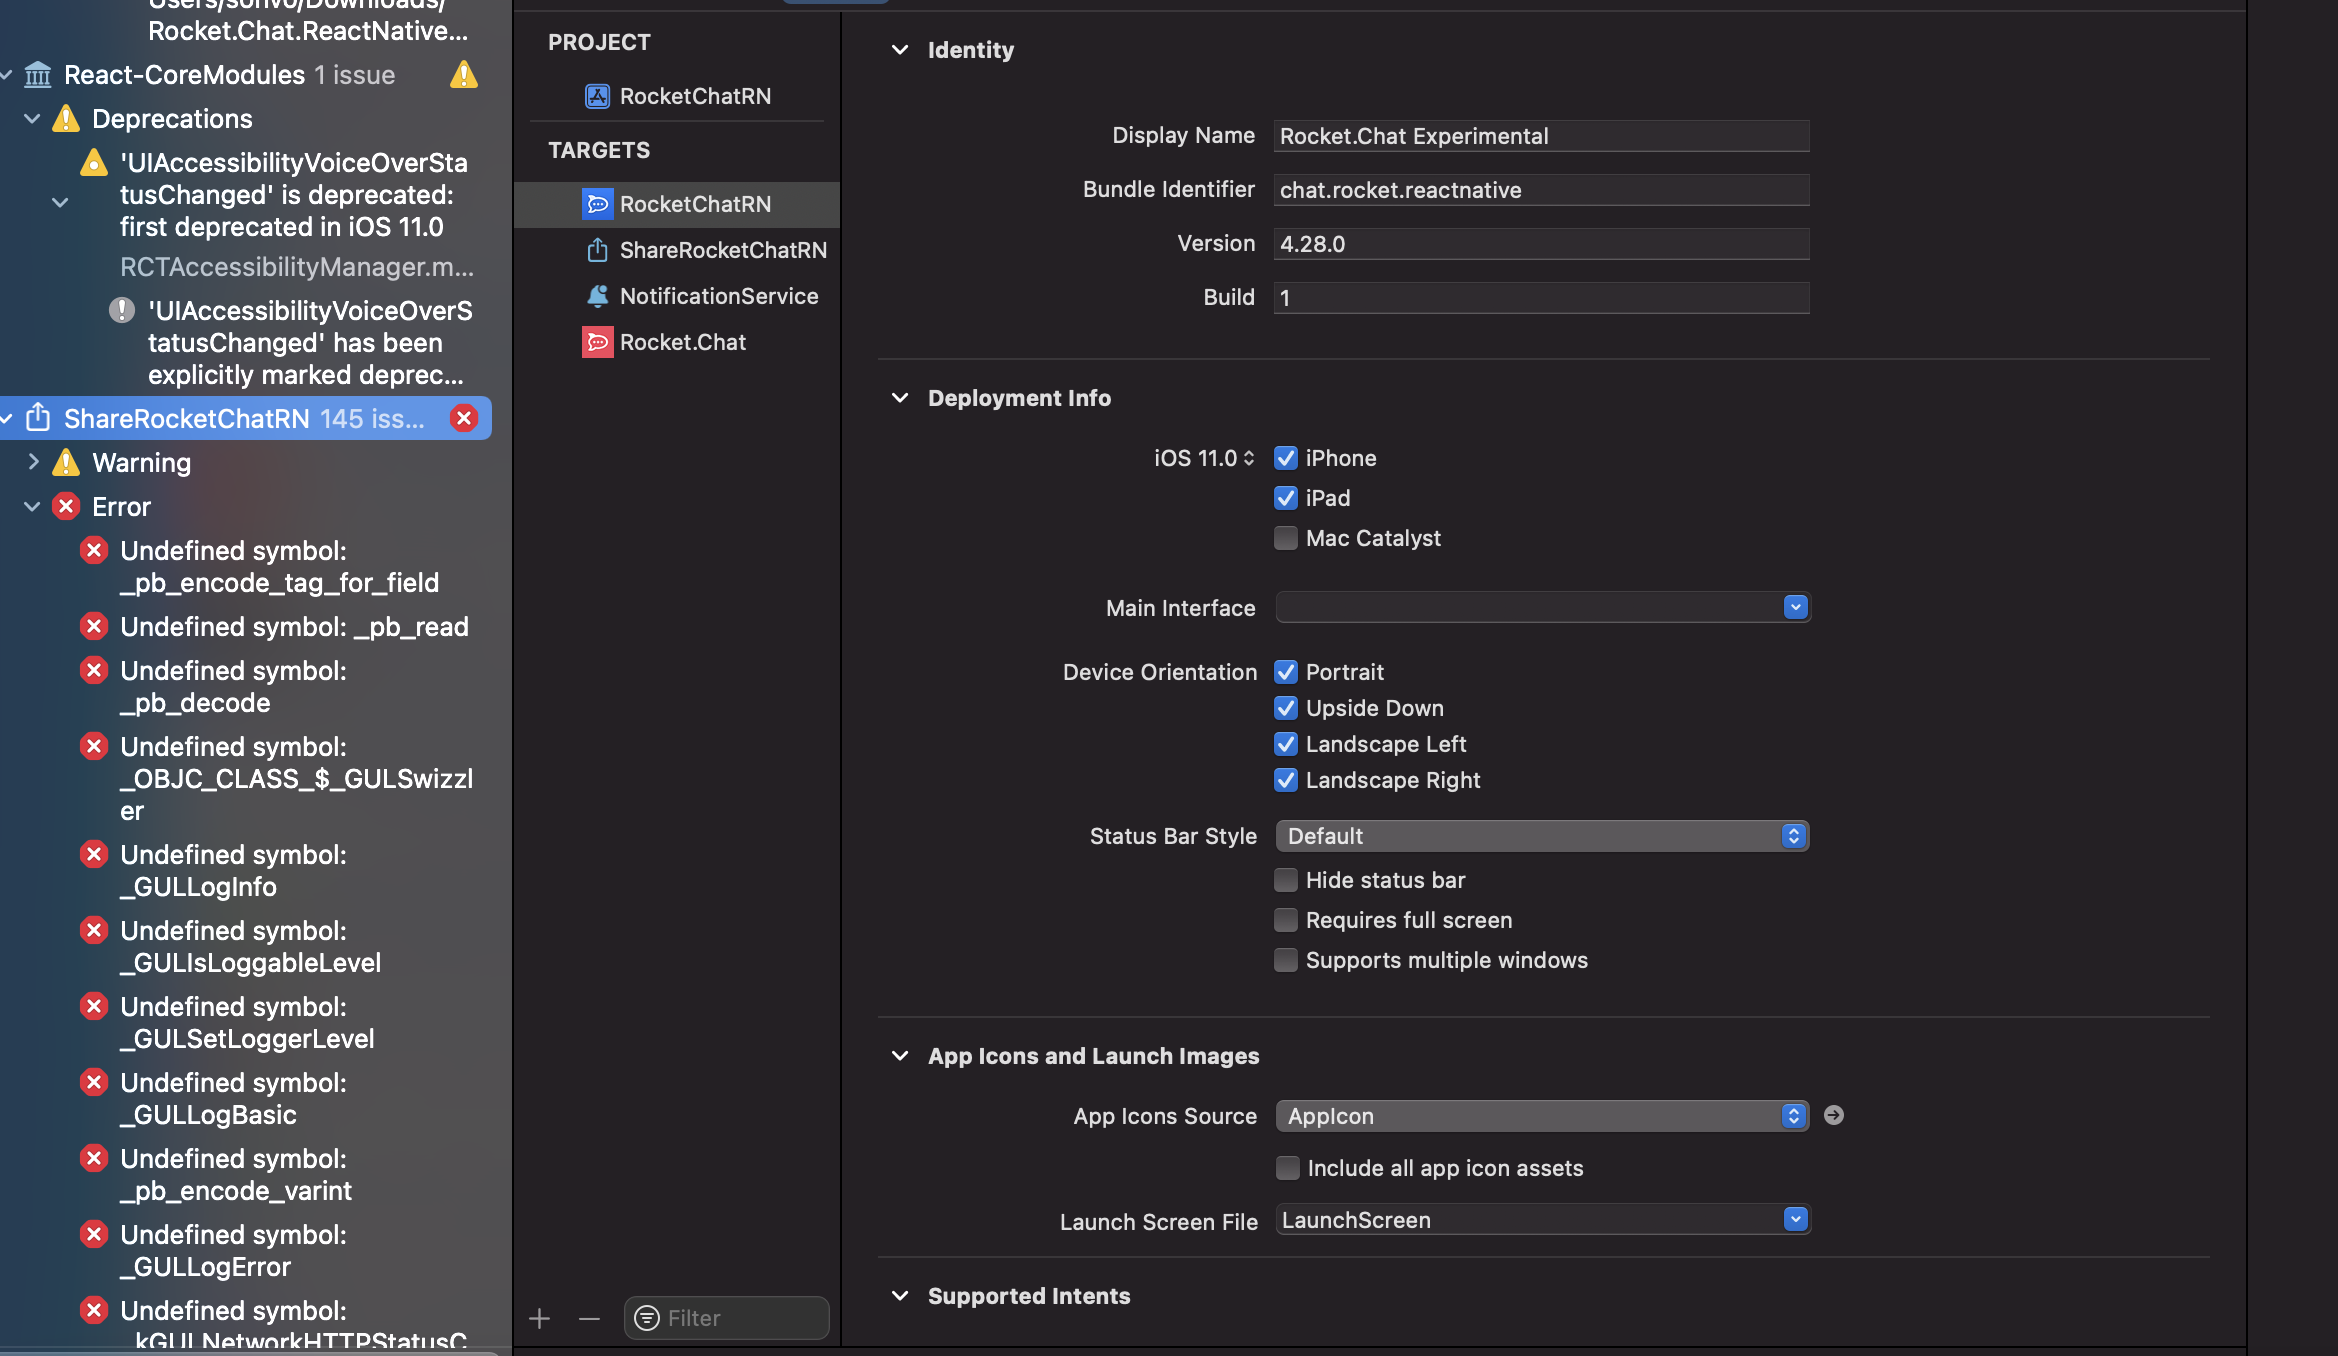The height and width of the screenshot is (1356, 2338).
Task: Collapse the Deployment Info section
Action: coord(899,397)
